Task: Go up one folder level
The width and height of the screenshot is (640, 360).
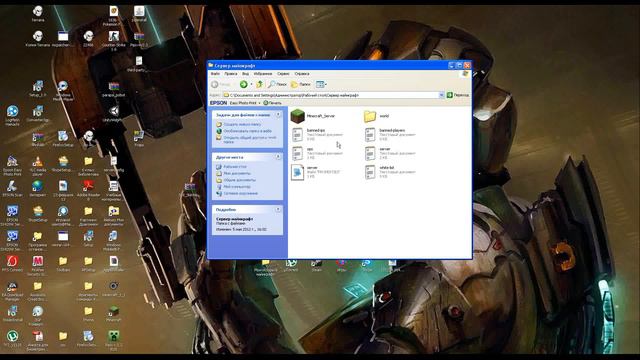Action: pyautogui.click(x=259, y=84)
